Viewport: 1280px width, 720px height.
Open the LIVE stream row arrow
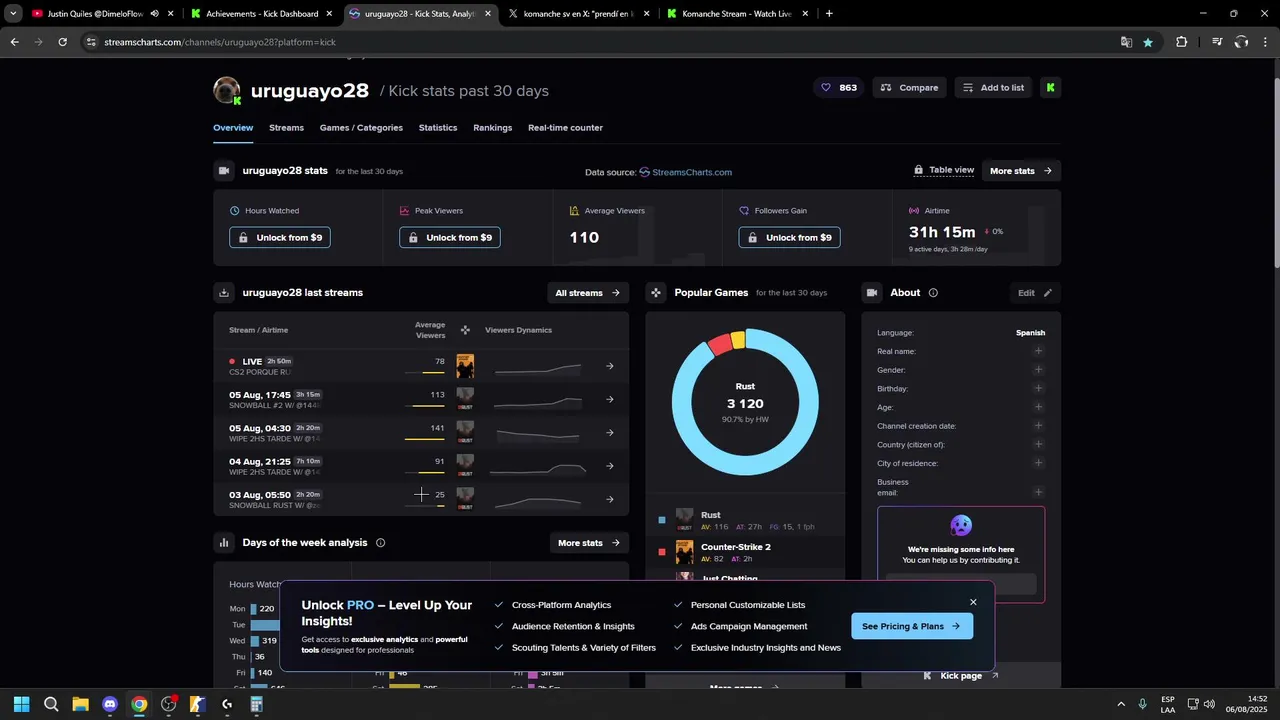tap(610, 366)
